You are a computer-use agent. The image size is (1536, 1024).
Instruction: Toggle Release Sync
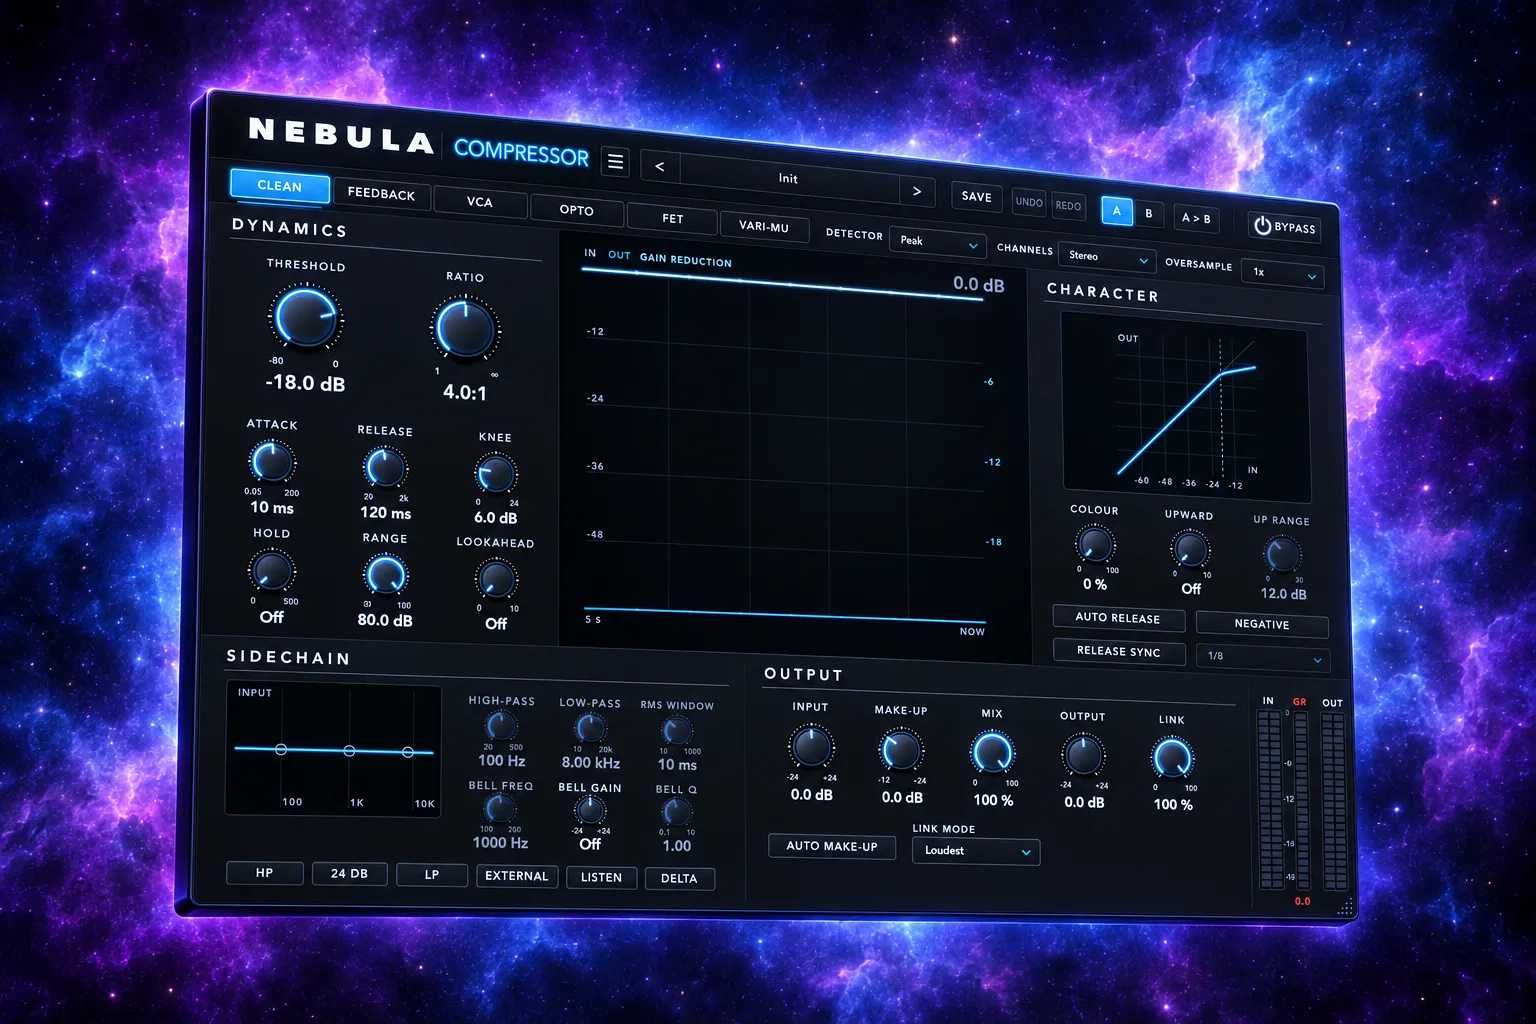coord(1118,651)
